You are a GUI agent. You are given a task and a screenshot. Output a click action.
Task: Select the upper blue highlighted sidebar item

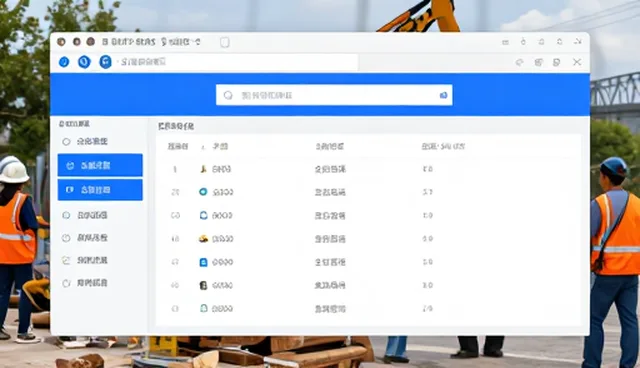pos(100,165)
